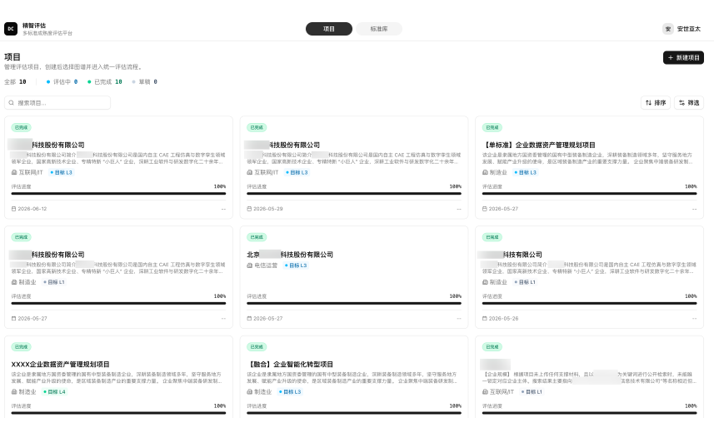Filter by 评估中 status
Screen dimensions: 719x424
pos(62,82)
